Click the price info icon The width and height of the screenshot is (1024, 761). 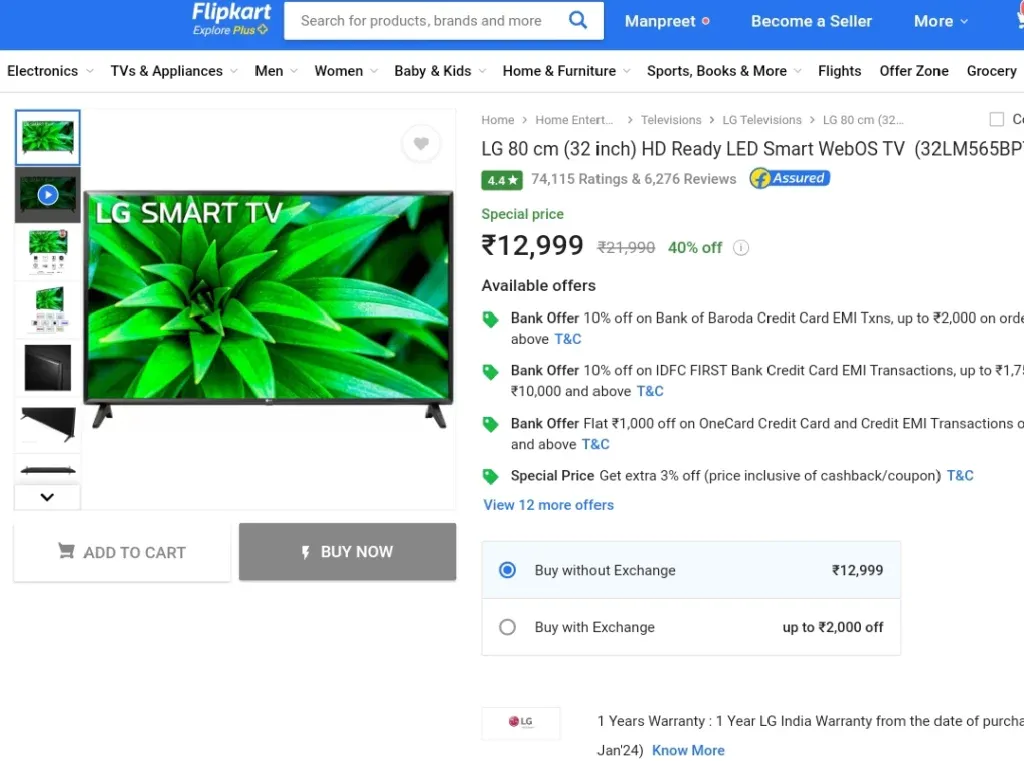741,248
